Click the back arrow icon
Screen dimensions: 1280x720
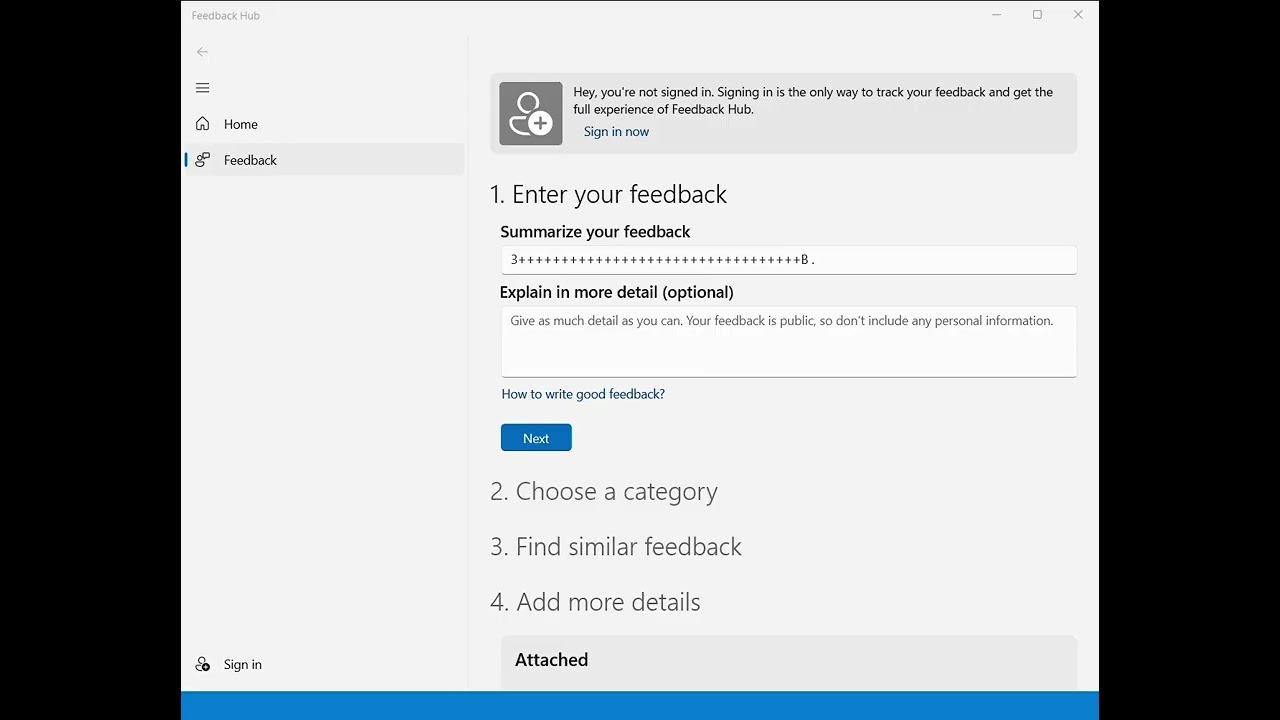click(x=202, y=52)
